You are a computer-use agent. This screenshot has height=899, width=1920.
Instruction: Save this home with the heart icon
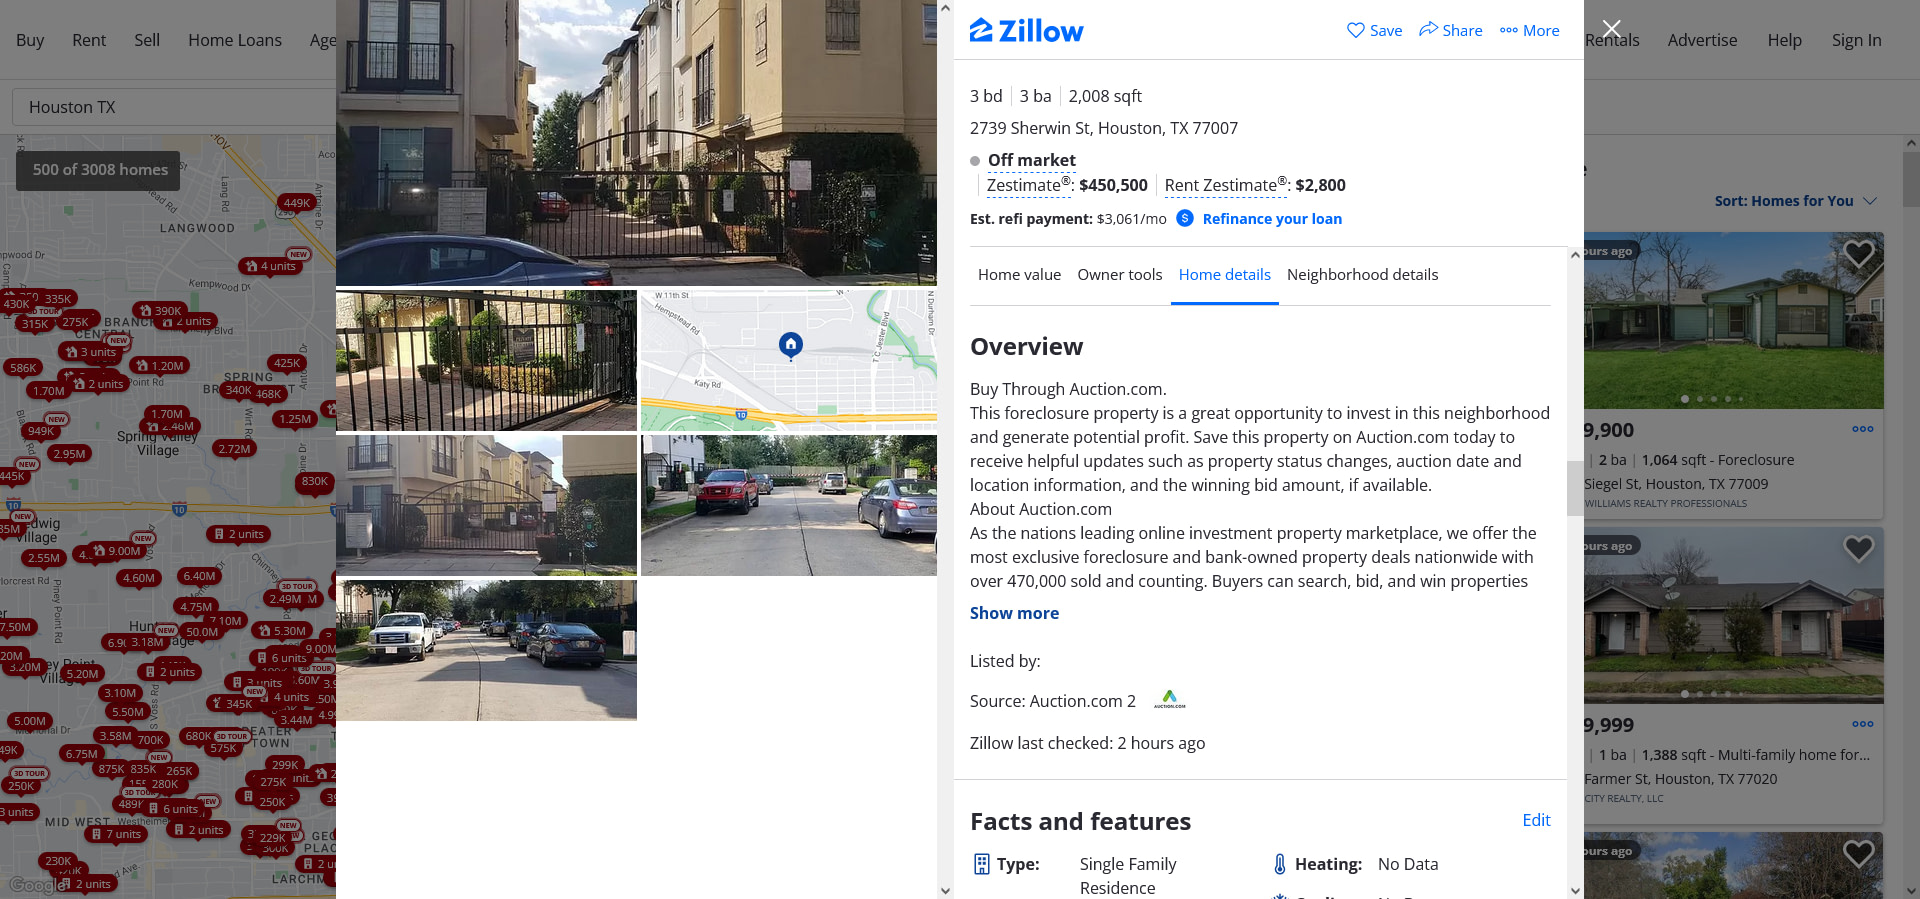[1356, 30]
